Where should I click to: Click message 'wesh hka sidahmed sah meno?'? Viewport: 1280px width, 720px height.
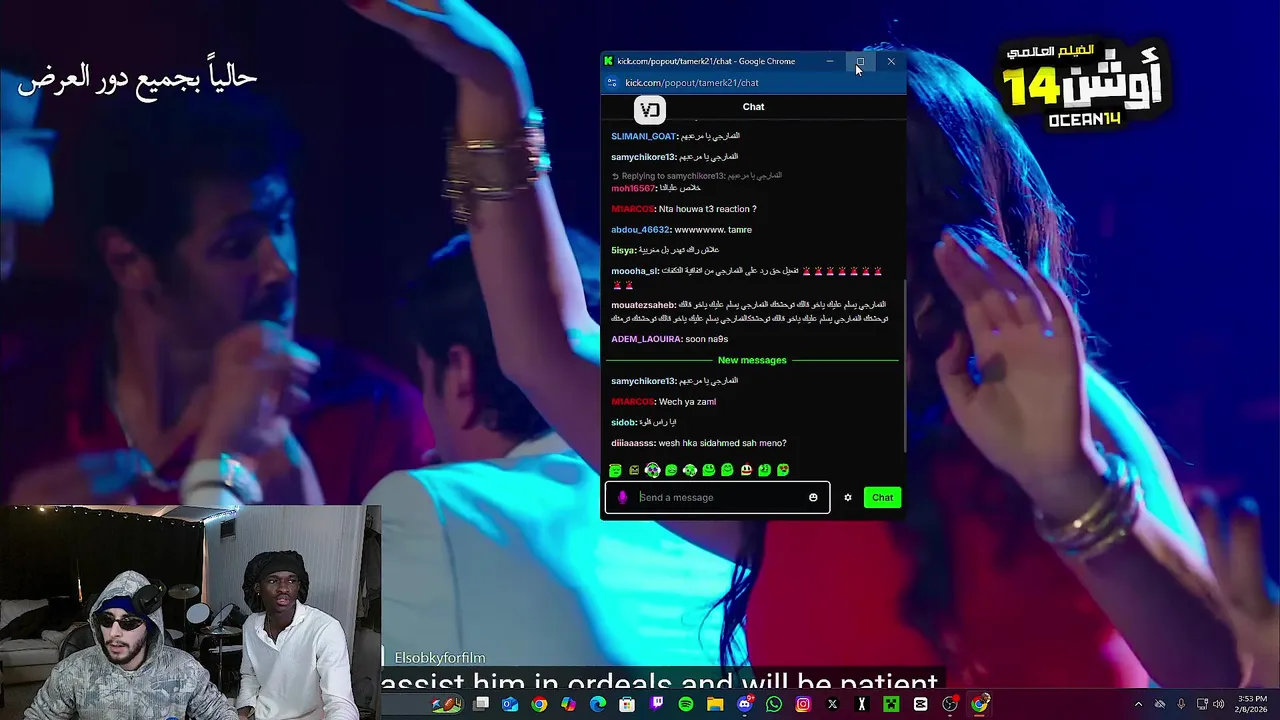722,443
